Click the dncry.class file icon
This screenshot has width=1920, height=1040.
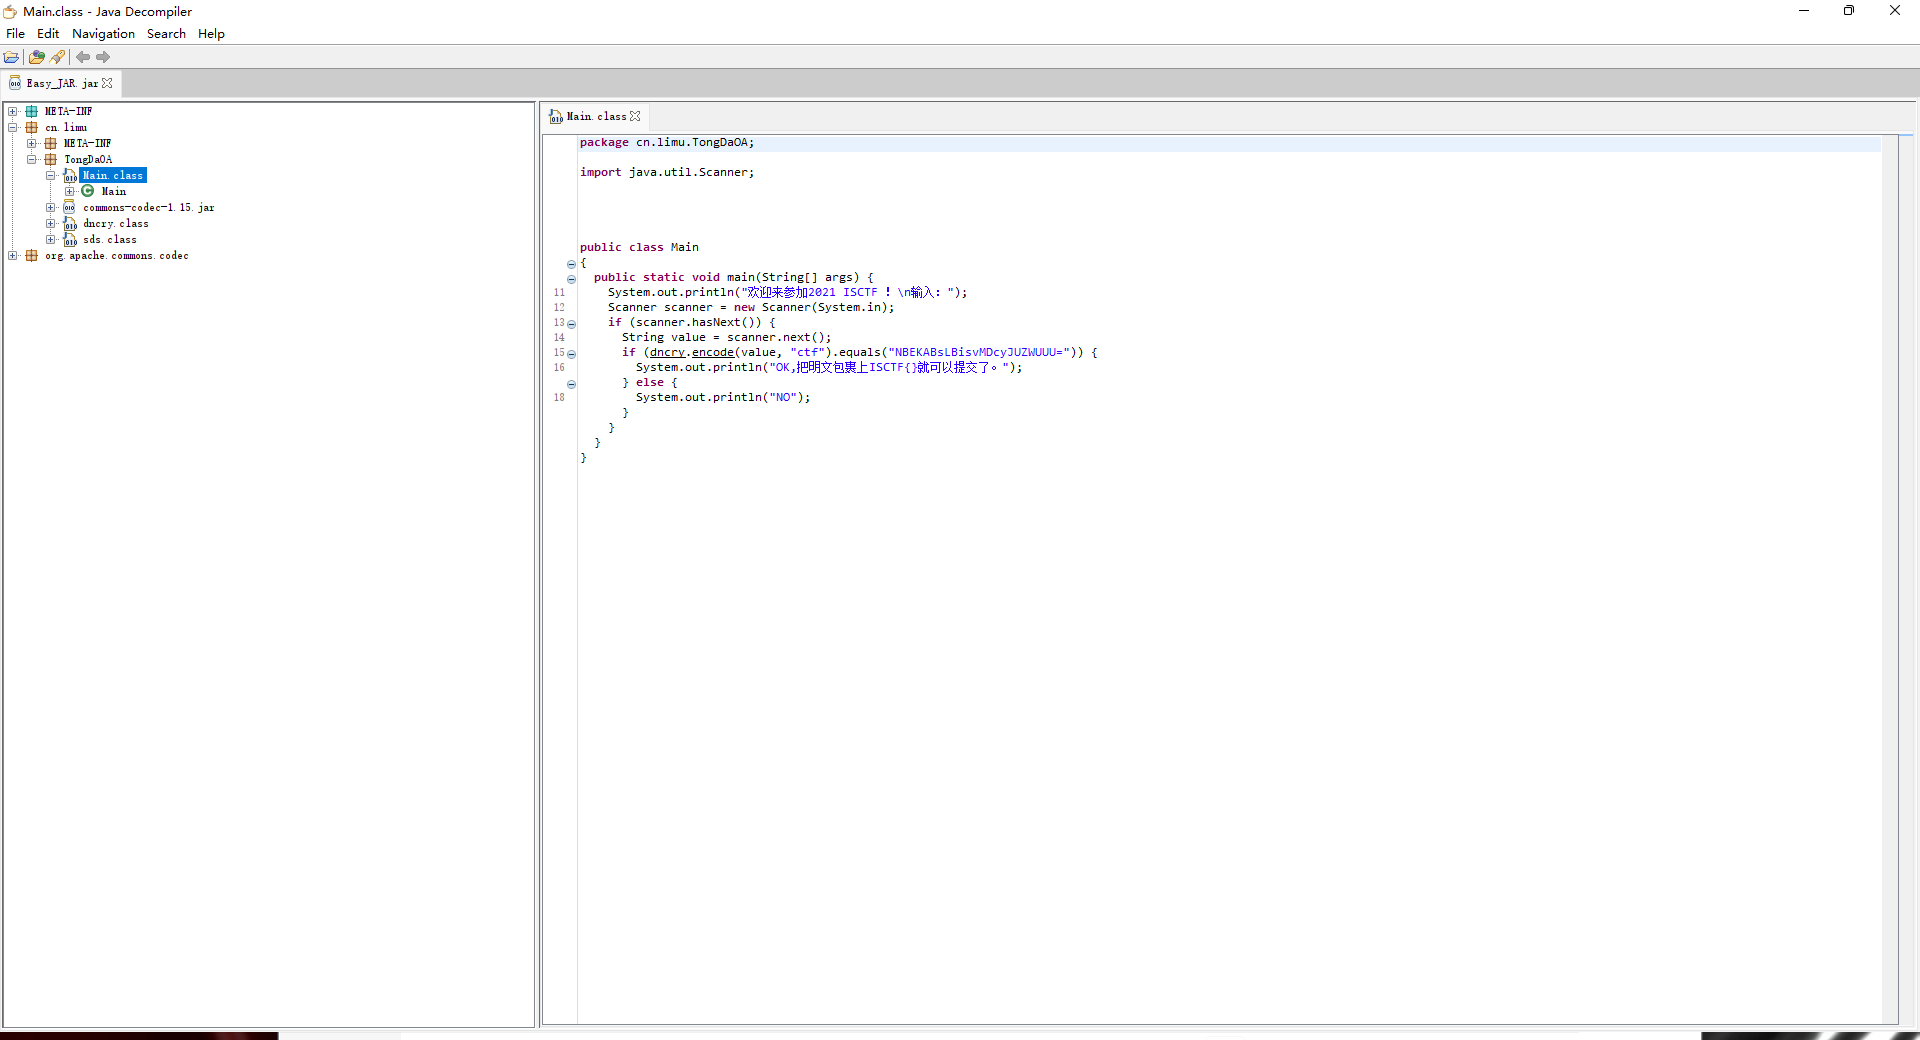pos(70,223)
